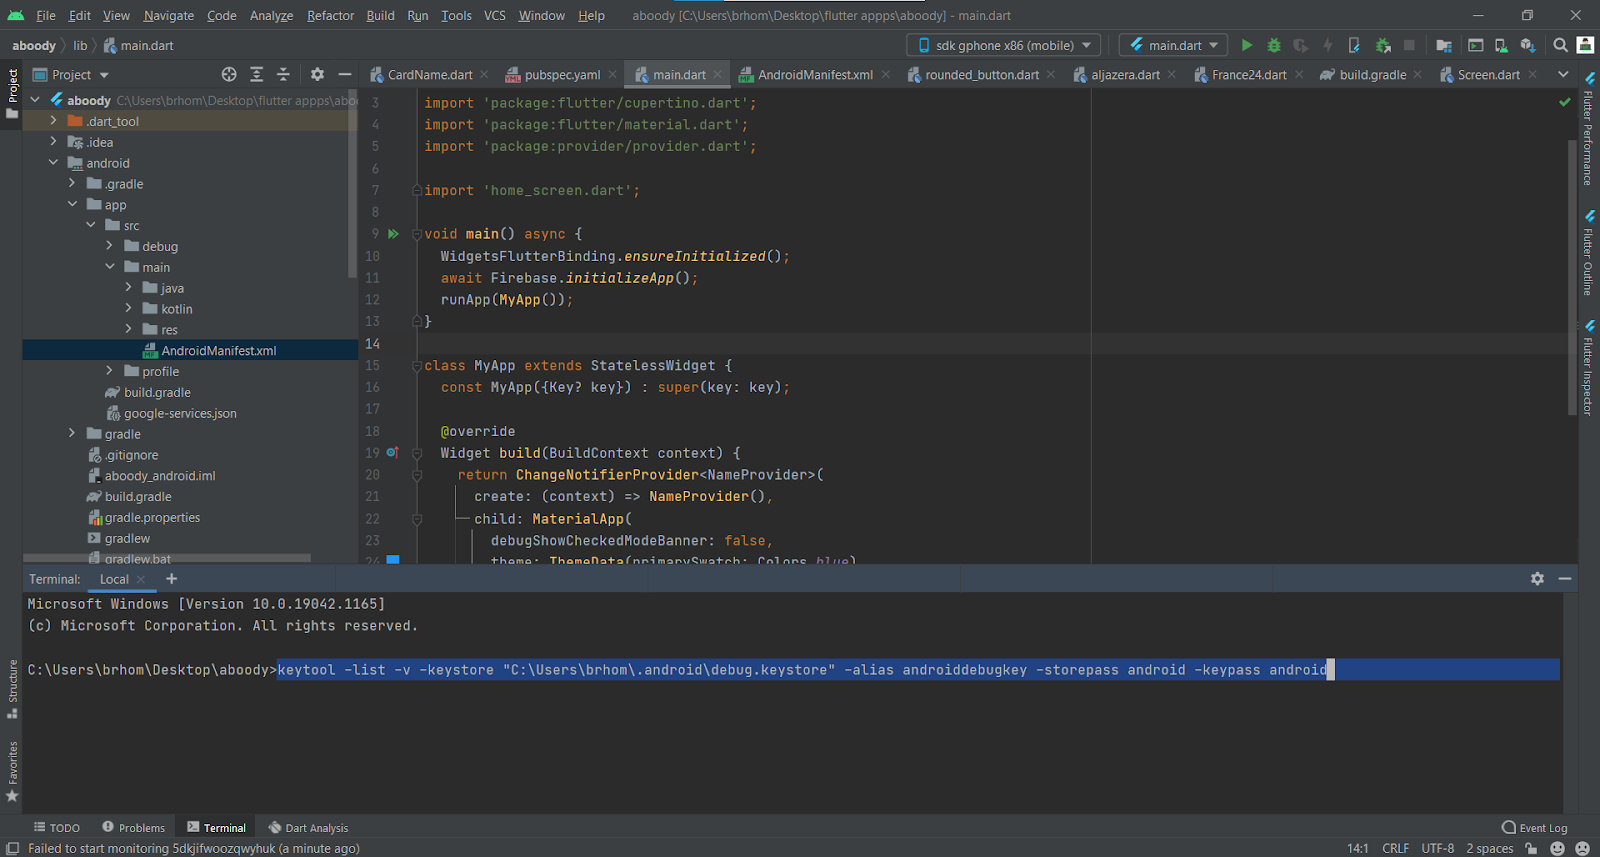This screenshot has width=1600, height=857.
Task: Toggle the read-only lock icon in status bar
Action: pyautogui.click(x=1531, y=848)
